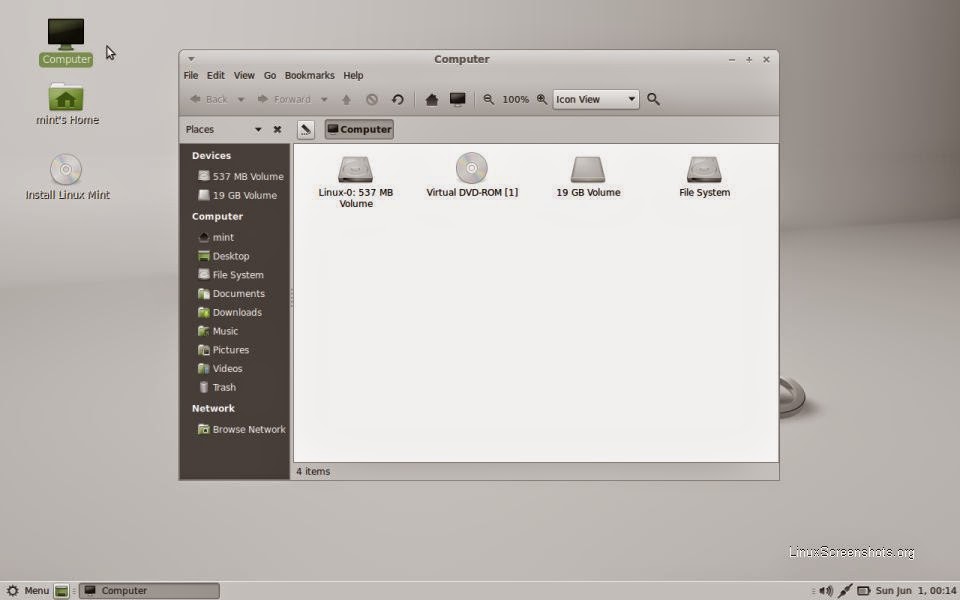The image size is (960, 600).
Task: Open the Places sidebar dropdown
Action: pyautogui.click(x=258, y=129)
